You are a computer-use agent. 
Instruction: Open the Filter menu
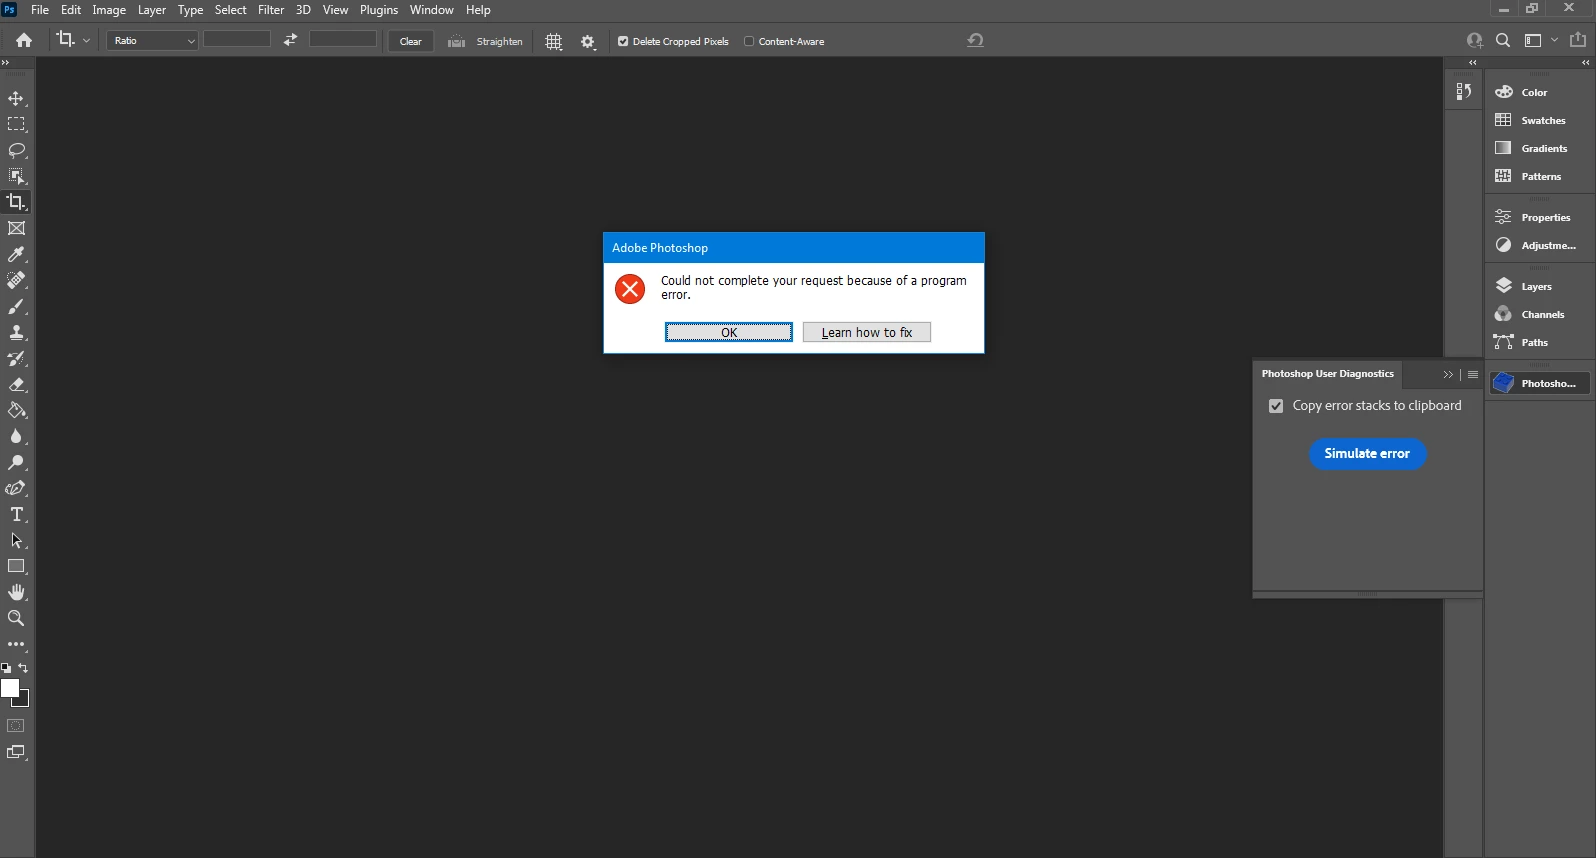coord(271,10)
